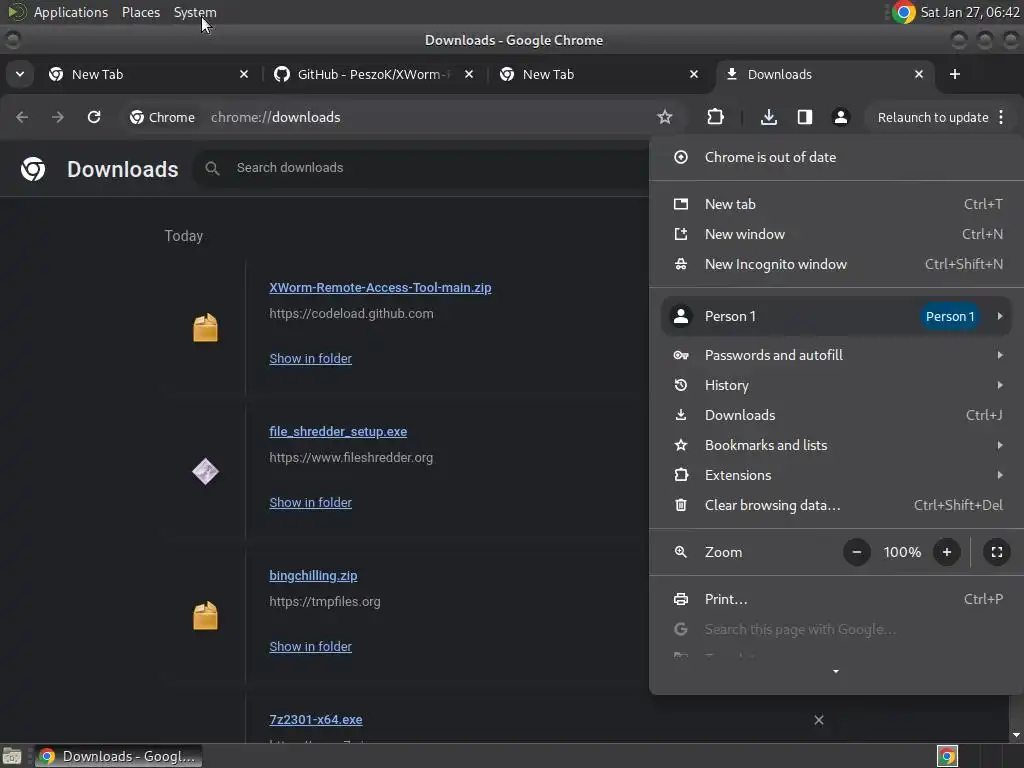Choose New Incognito window
The height and width of the screenshot is (768, 1024).
pyautogui.click(x=836, y=264)
